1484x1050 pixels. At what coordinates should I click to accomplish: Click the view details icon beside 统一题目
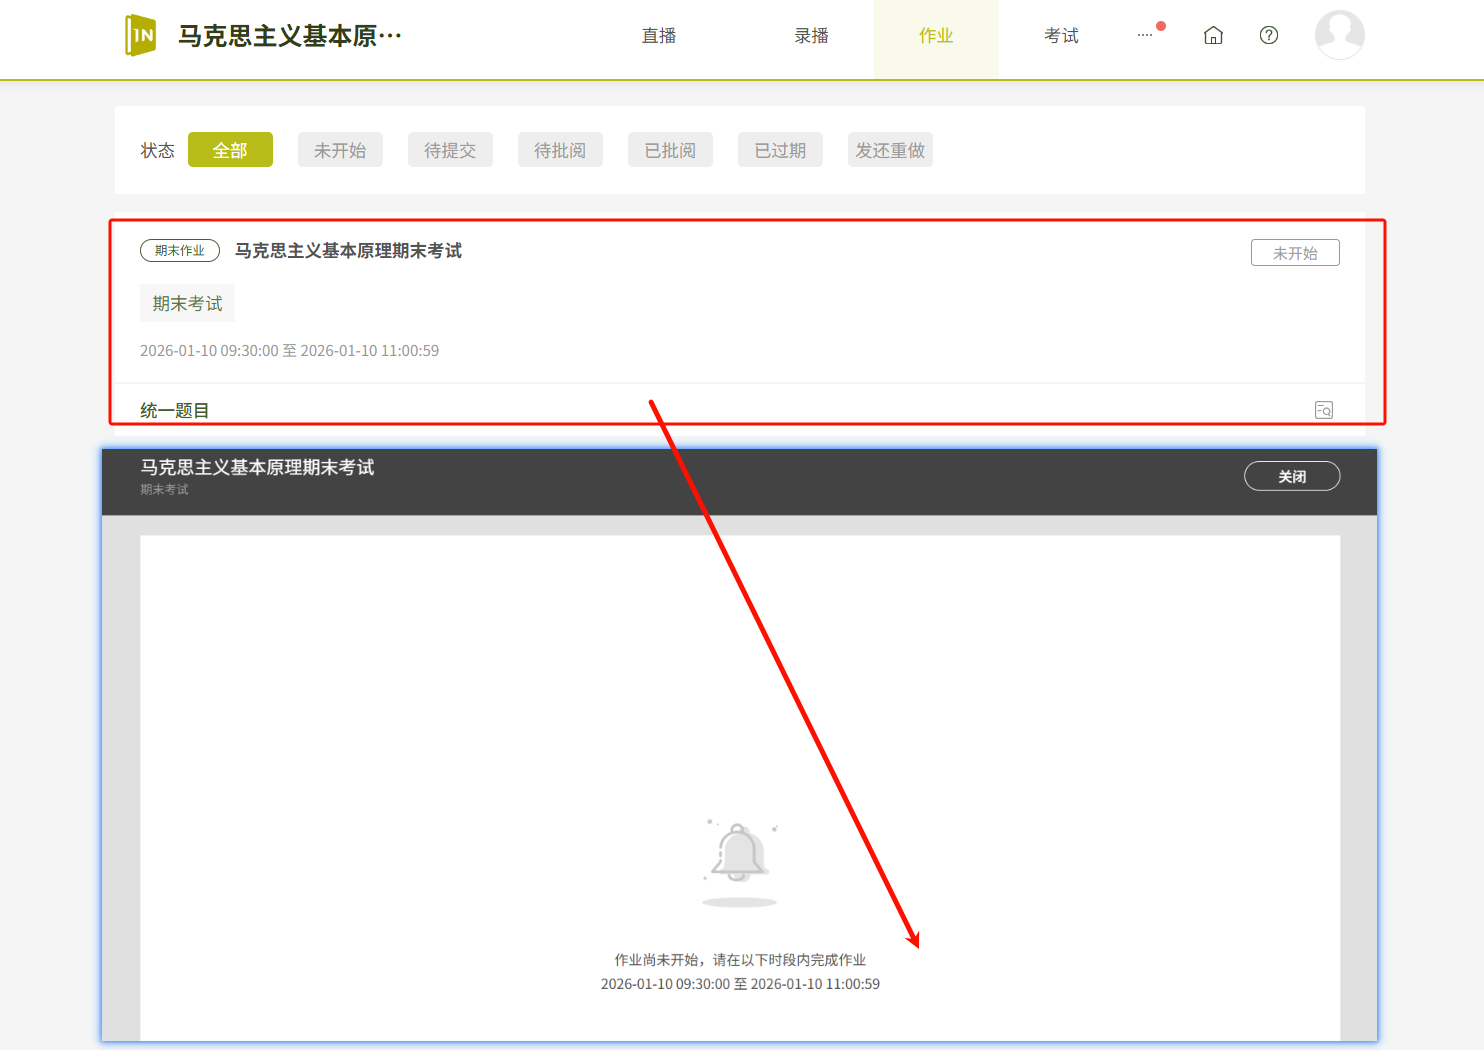click(1324, 410)
